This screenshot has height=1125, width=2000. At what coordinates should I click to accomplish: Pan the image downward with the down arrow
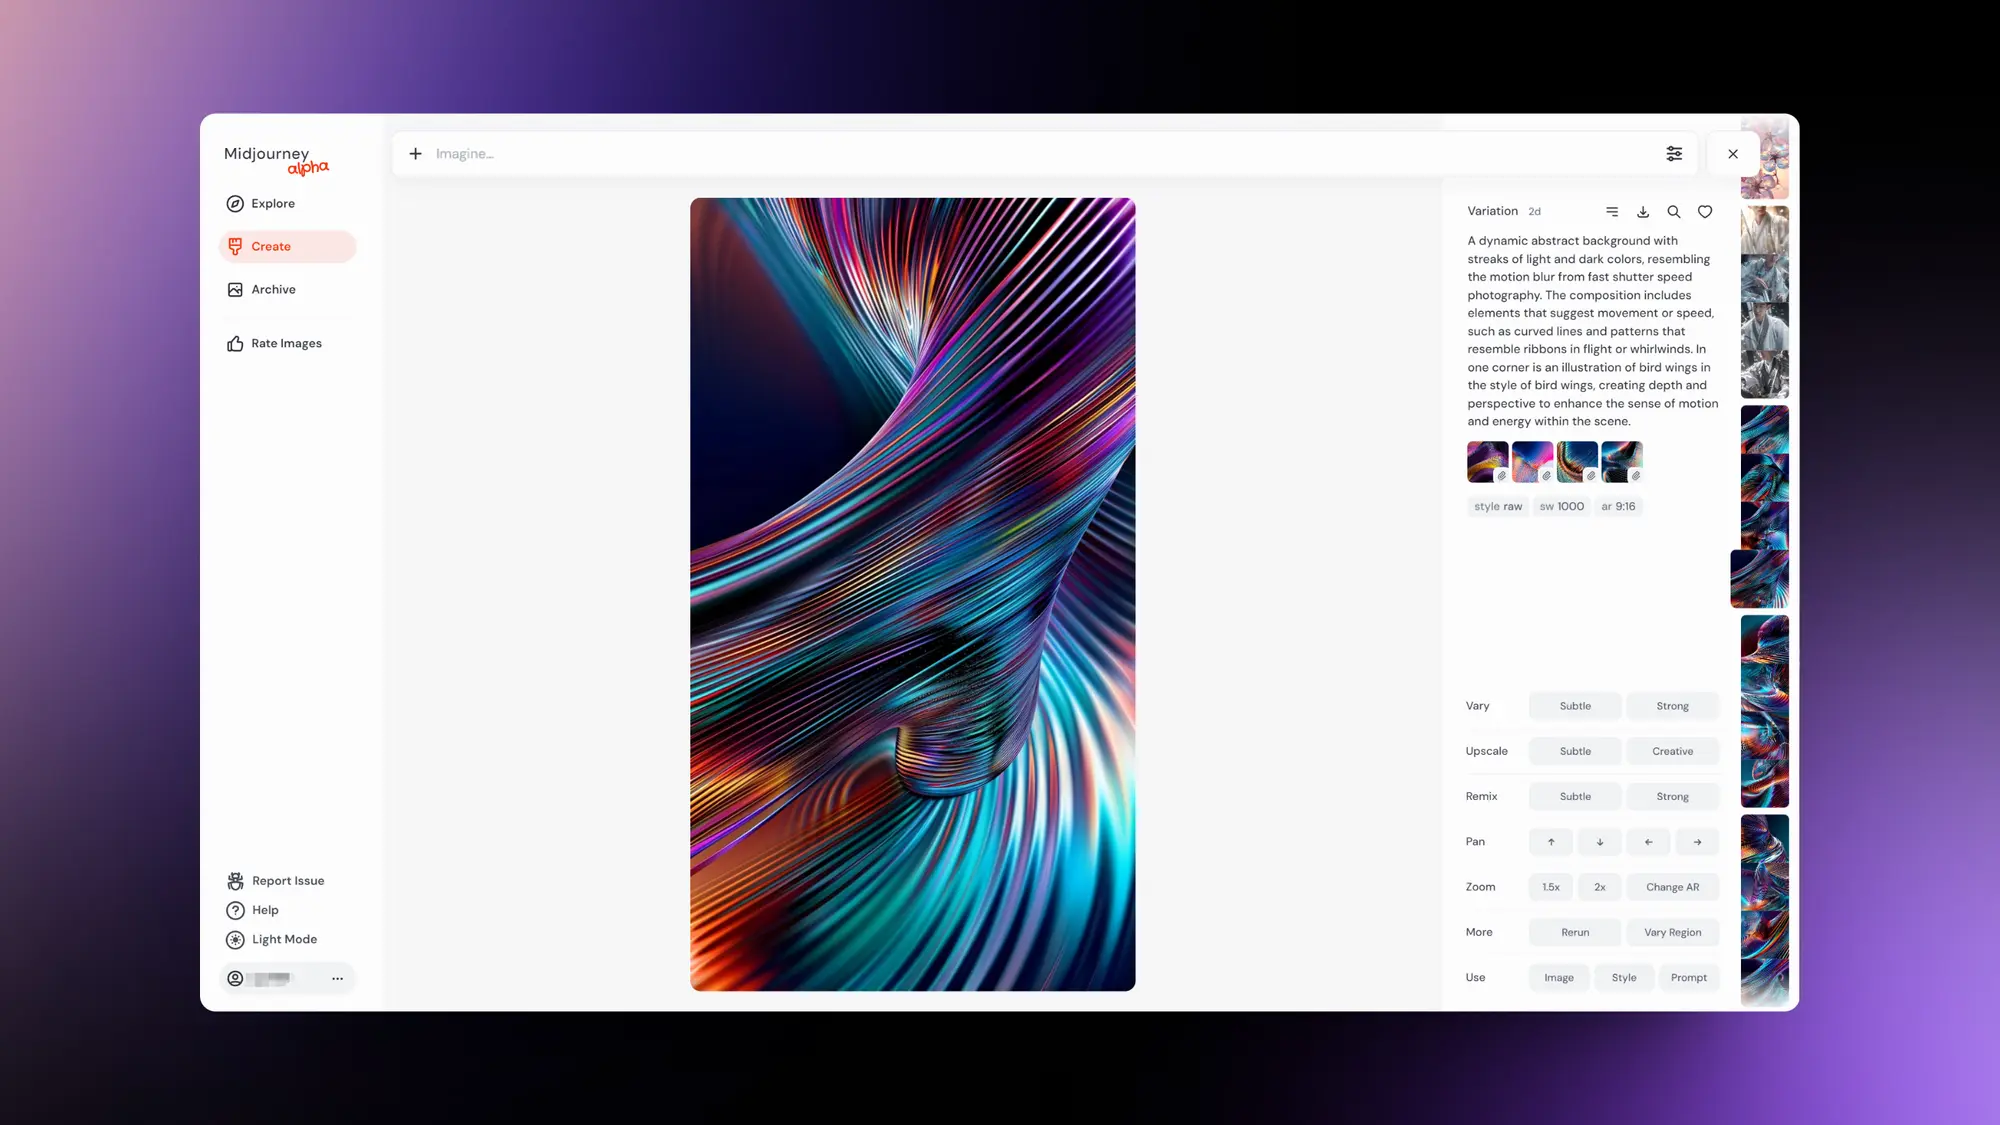[1600, 842]
